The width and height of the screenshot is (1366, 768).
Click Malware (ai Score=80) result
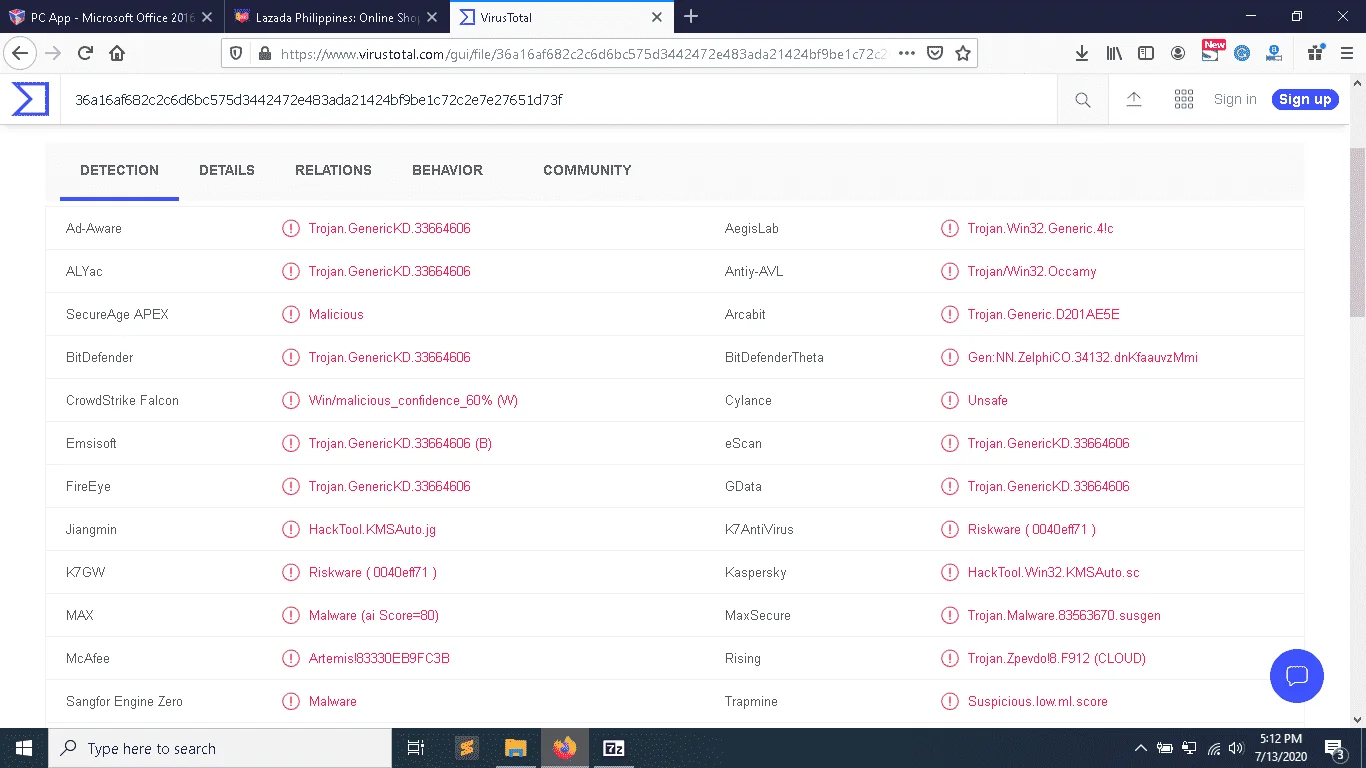[x=373, y=615]
